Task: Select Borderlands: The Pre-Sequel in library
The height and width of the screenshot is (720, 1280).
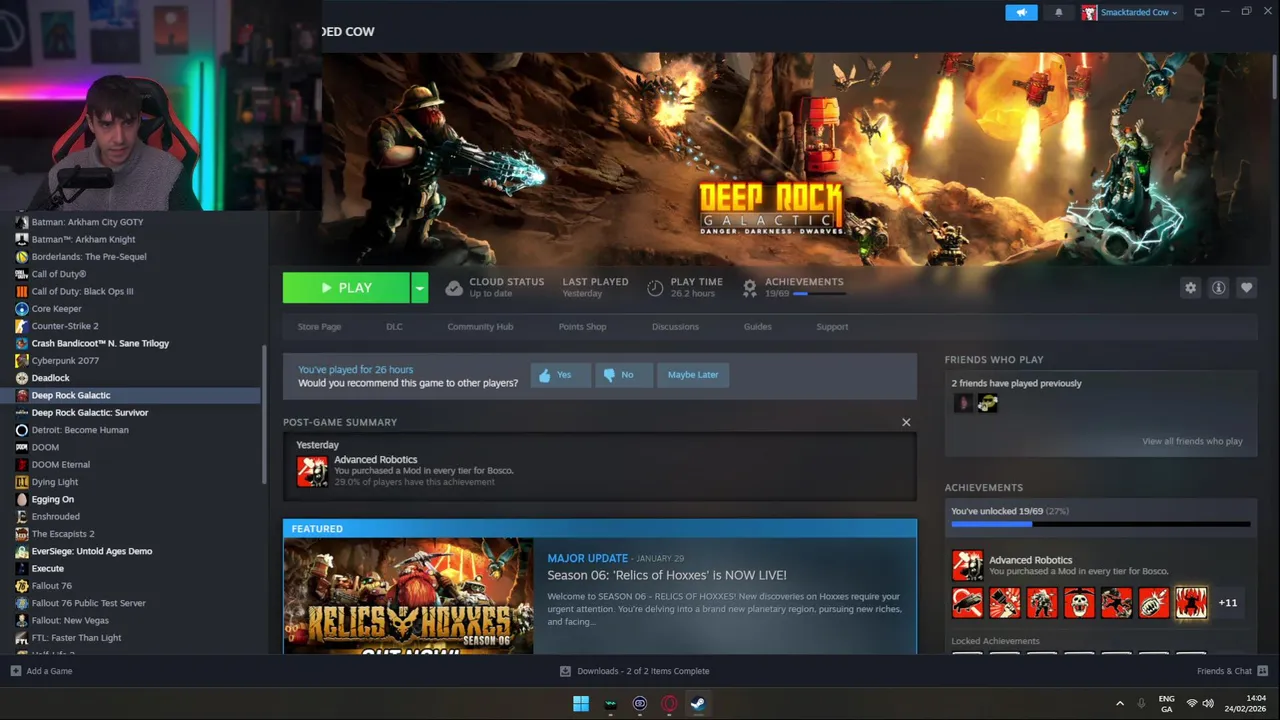Action: coord(88,257)
